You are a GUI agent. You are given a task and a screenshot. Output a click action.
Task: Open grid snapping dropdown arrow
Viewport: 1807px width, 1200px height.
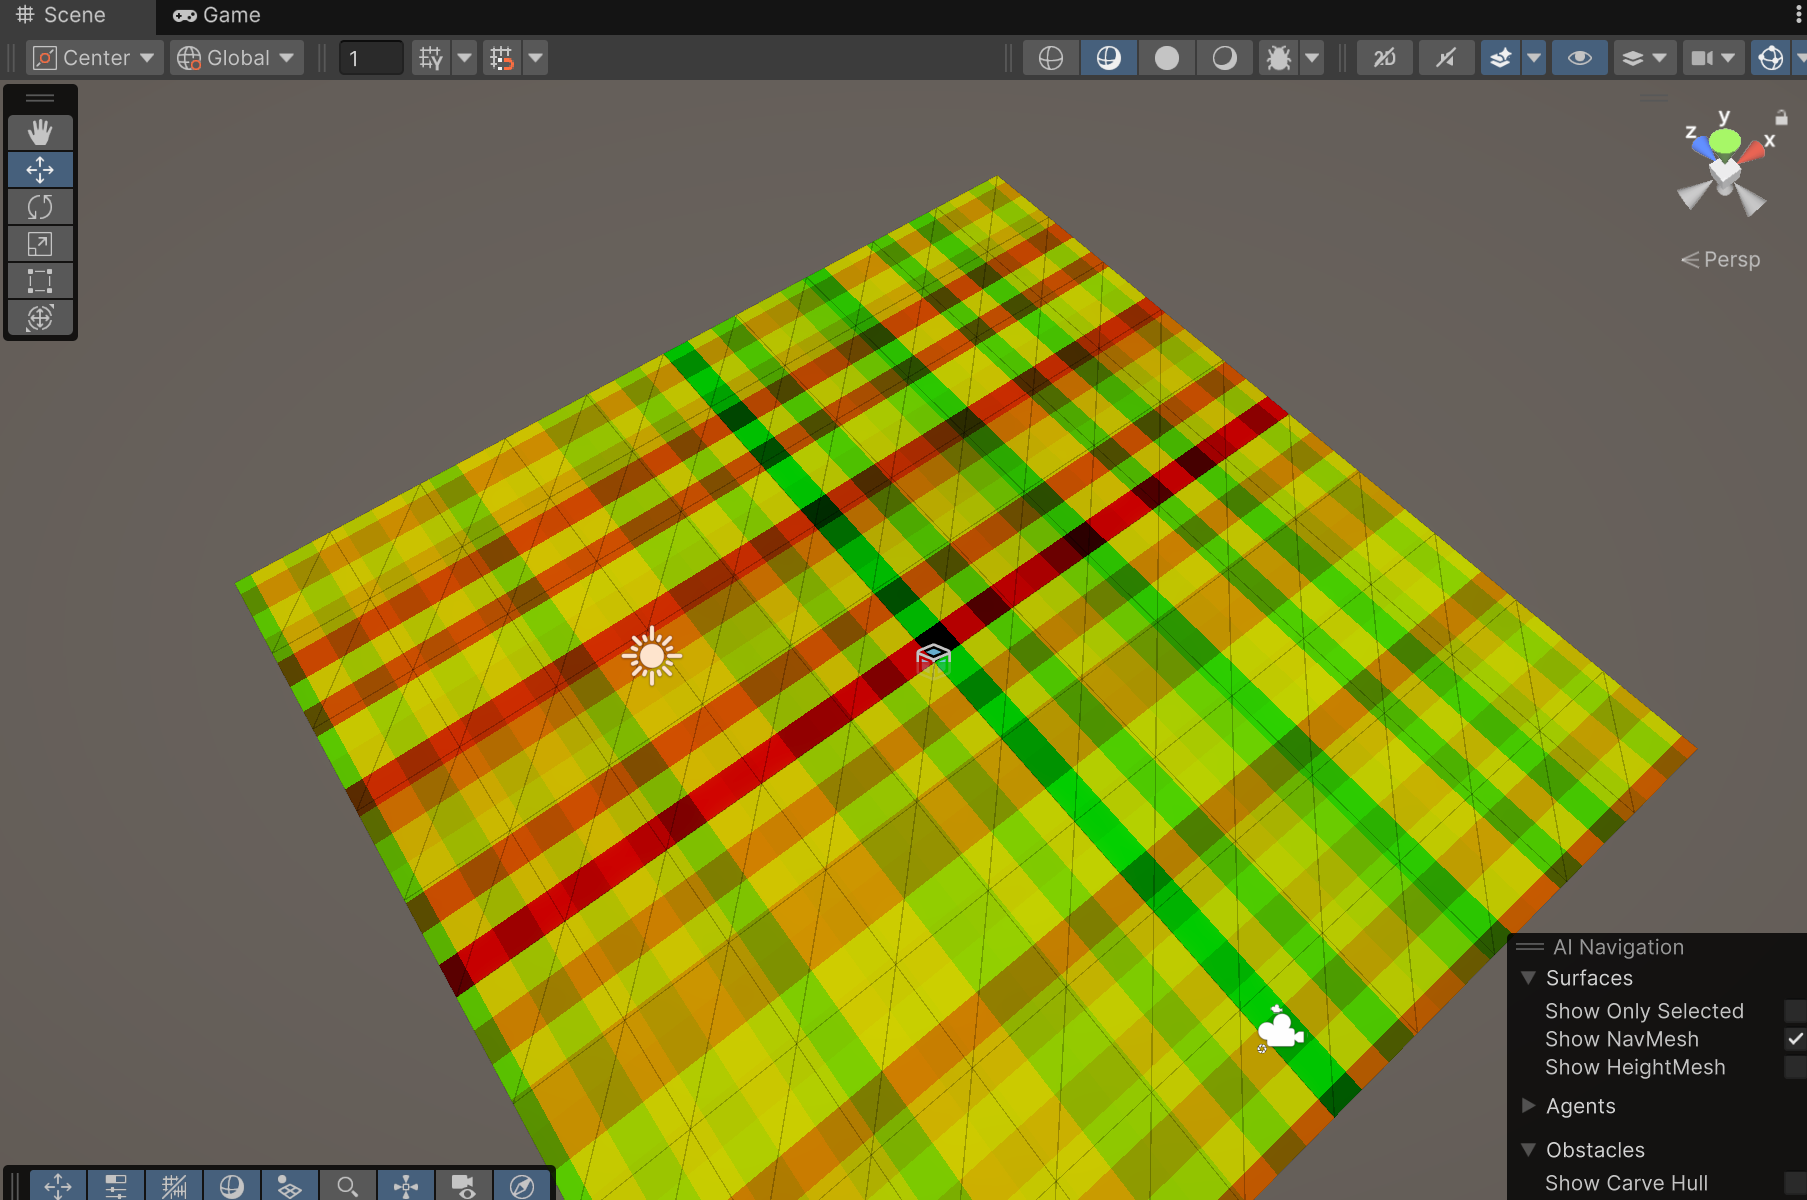(x=536, y=58)
